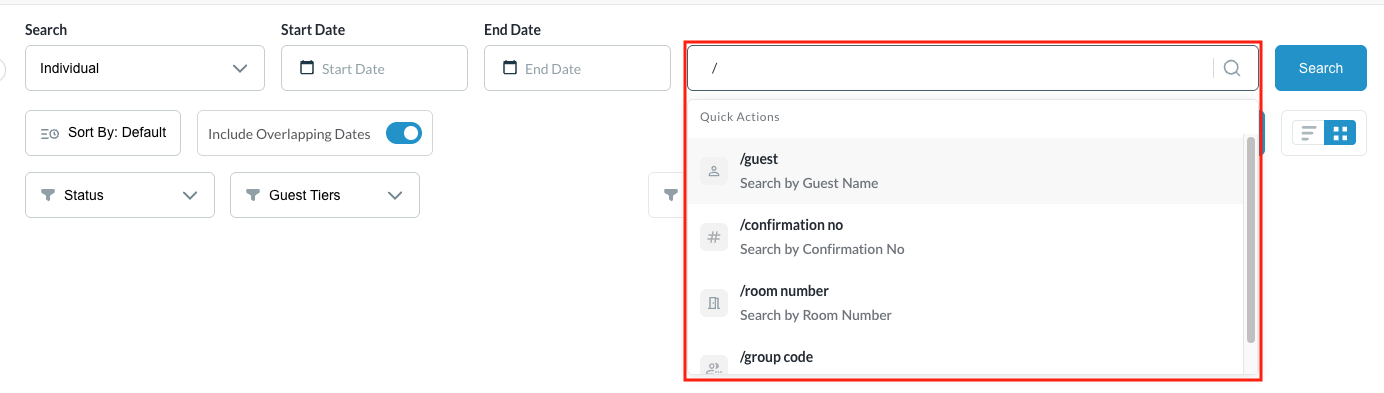Click the door icon beside /room number
This screenshot has width=1384, height=393.
click(714, 303)
